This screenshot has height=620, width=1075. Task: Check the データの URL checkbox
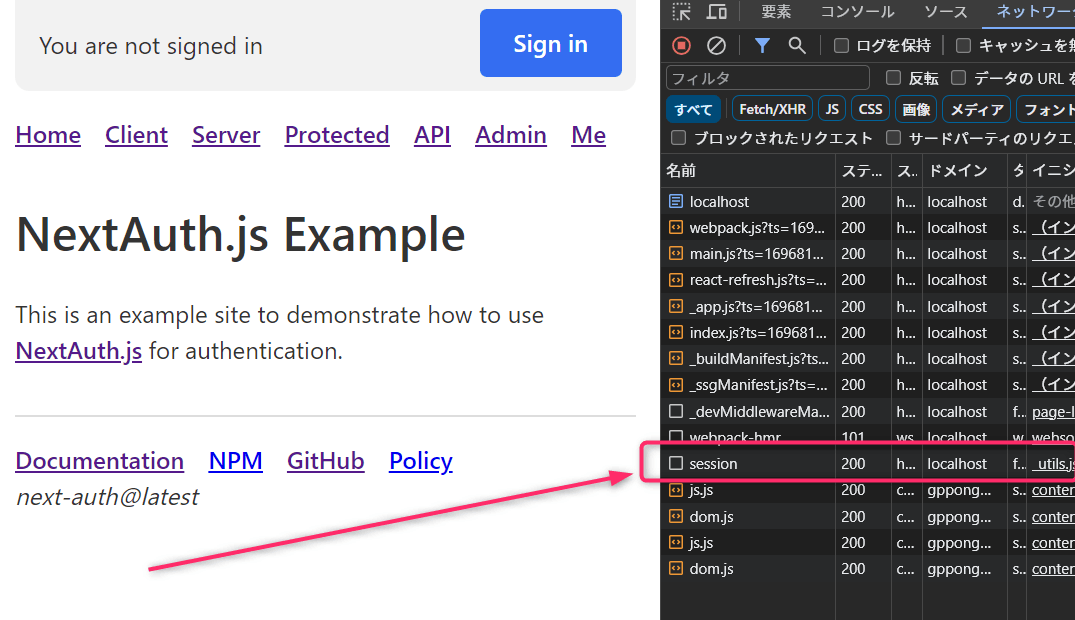[958, 78]
